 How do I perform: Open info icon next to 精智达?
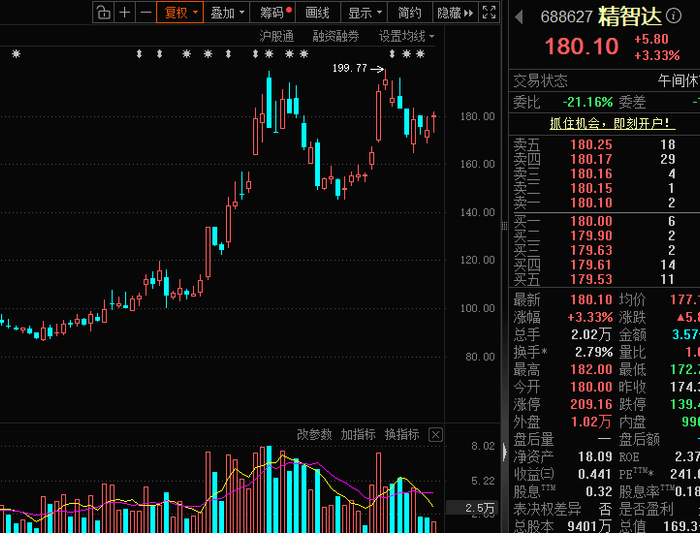click(674, 16)
